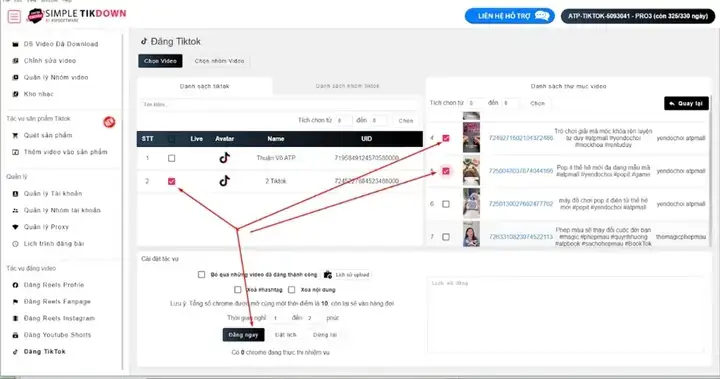Click the ATP-TIKTOK license info badge
Viewport: 720px width, 379px height.
tap(638, 16)
